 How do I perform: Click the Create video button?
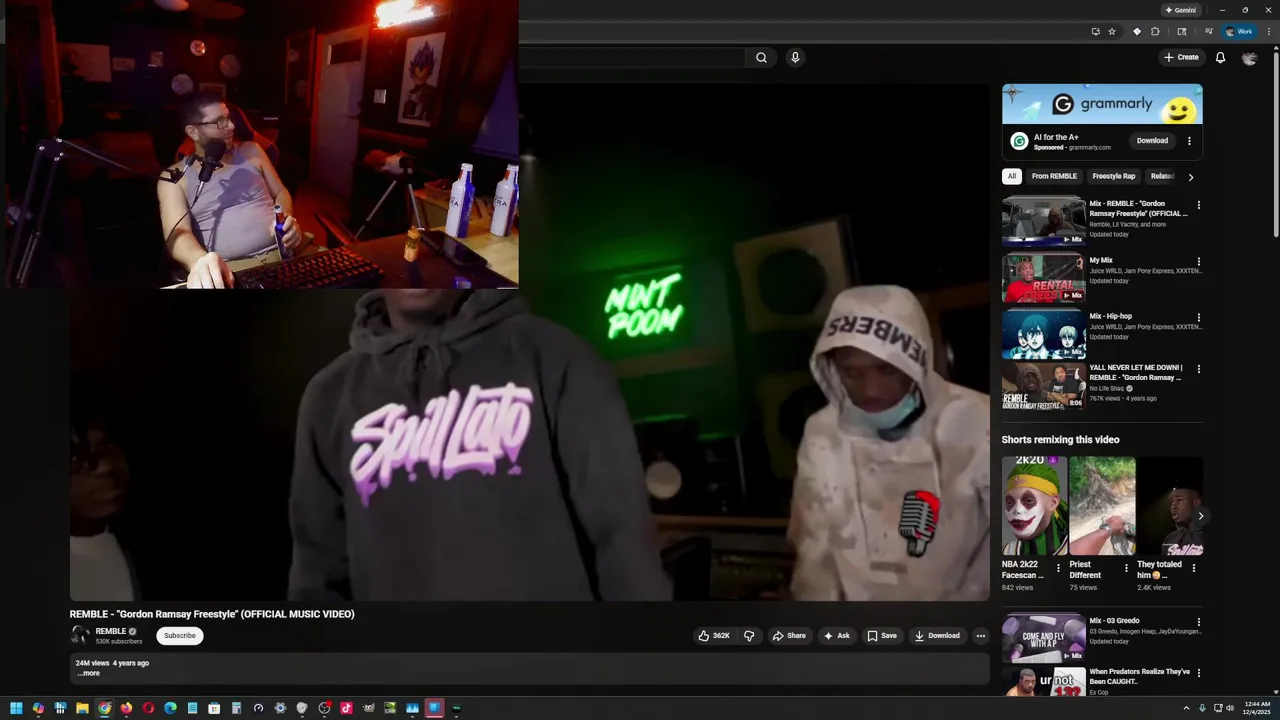(1181, 58)
